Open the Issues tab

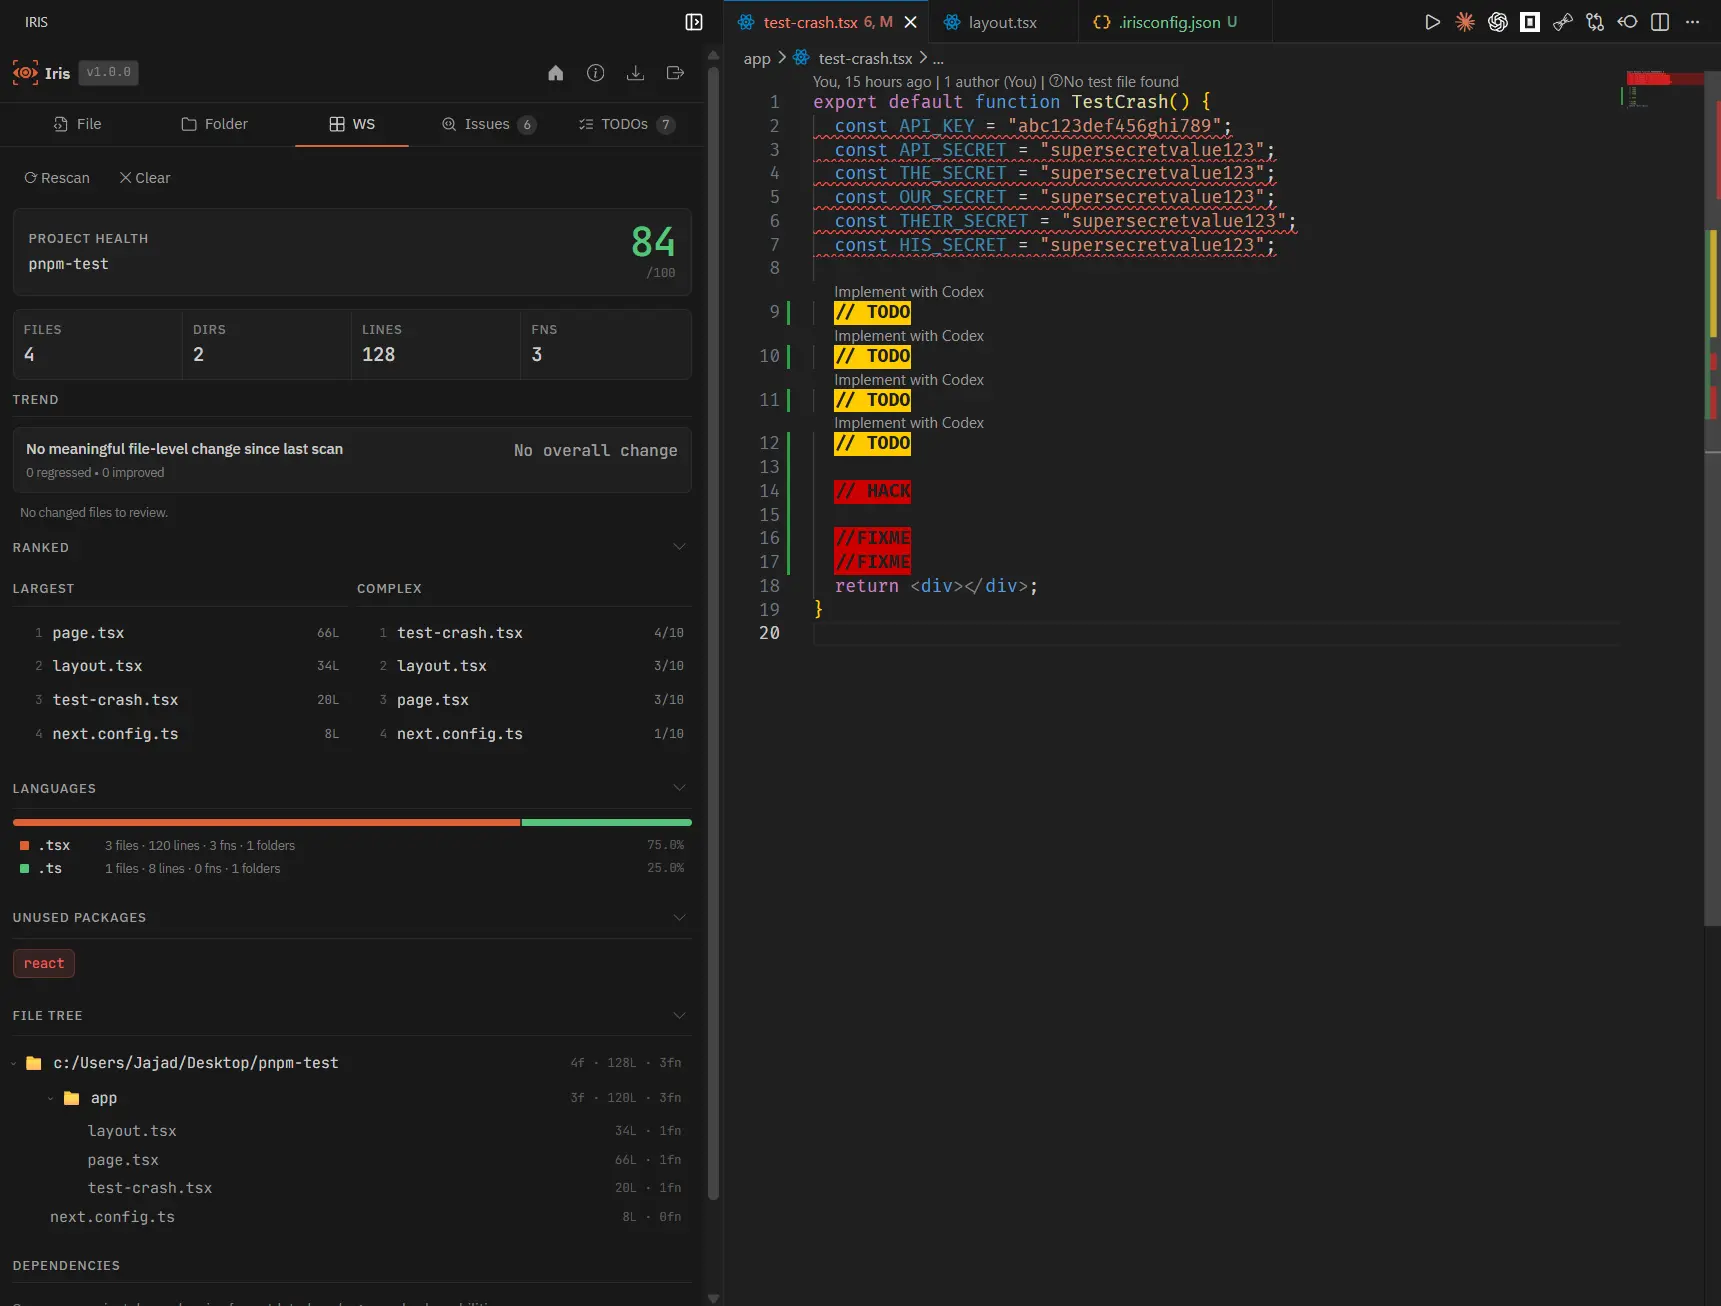(488, 124)
